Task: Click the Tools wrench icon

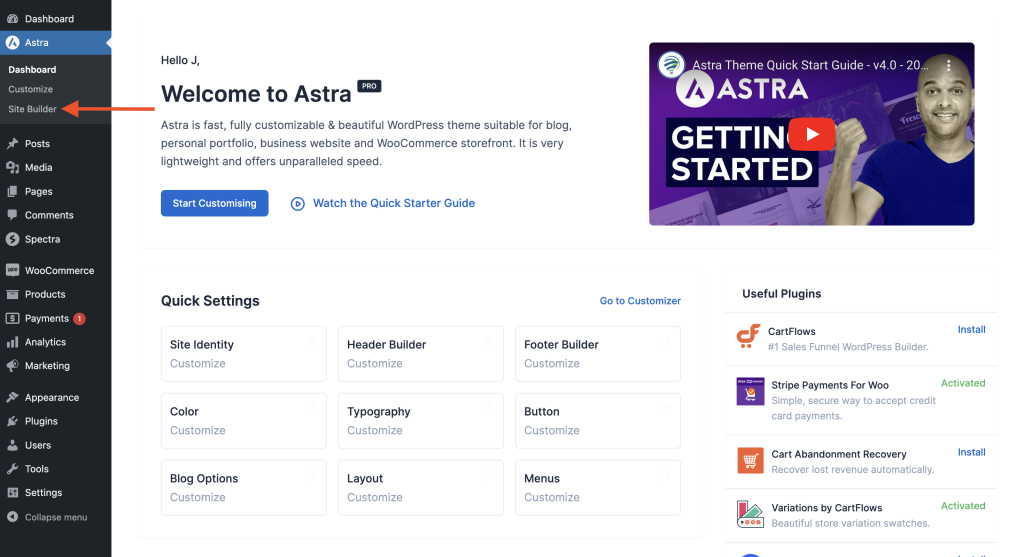Action: (12, 469)
